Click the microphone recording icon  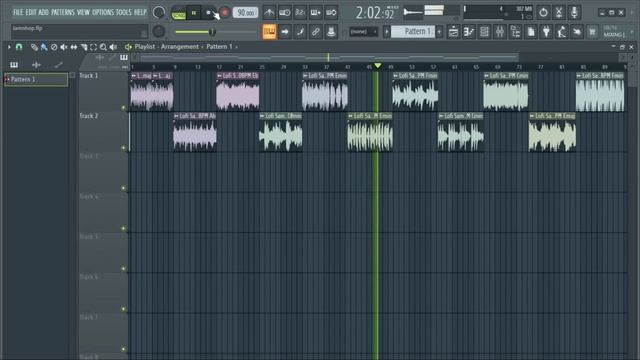574,13
